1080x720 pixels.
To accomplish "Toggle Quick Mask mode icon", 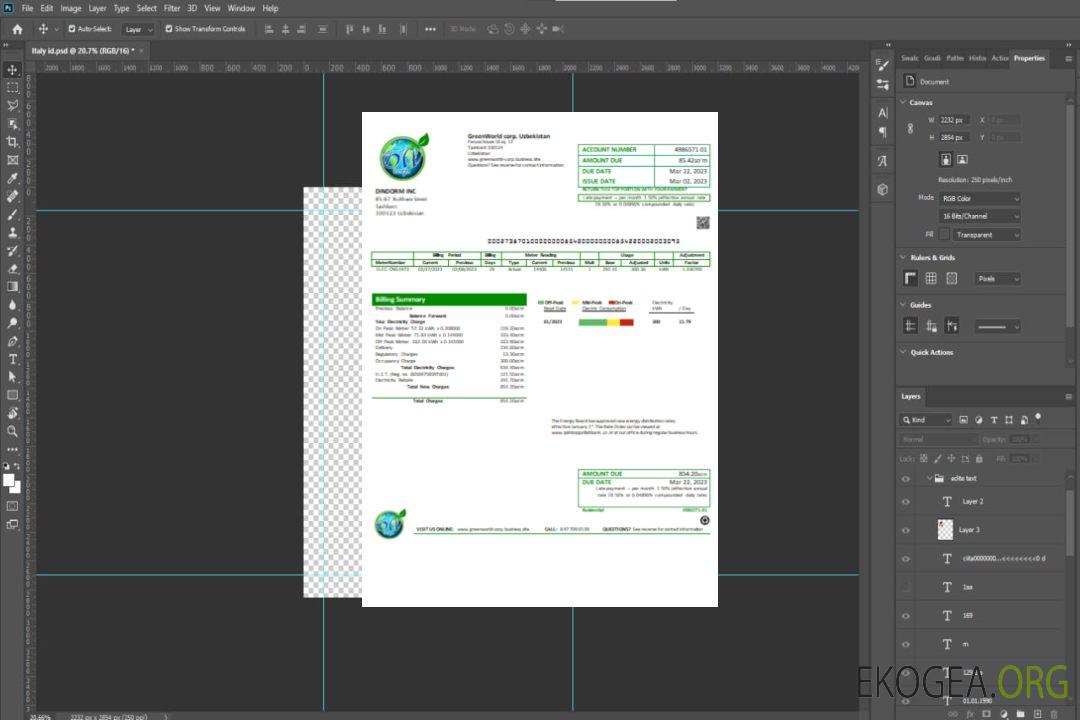I will click(12, 506).
